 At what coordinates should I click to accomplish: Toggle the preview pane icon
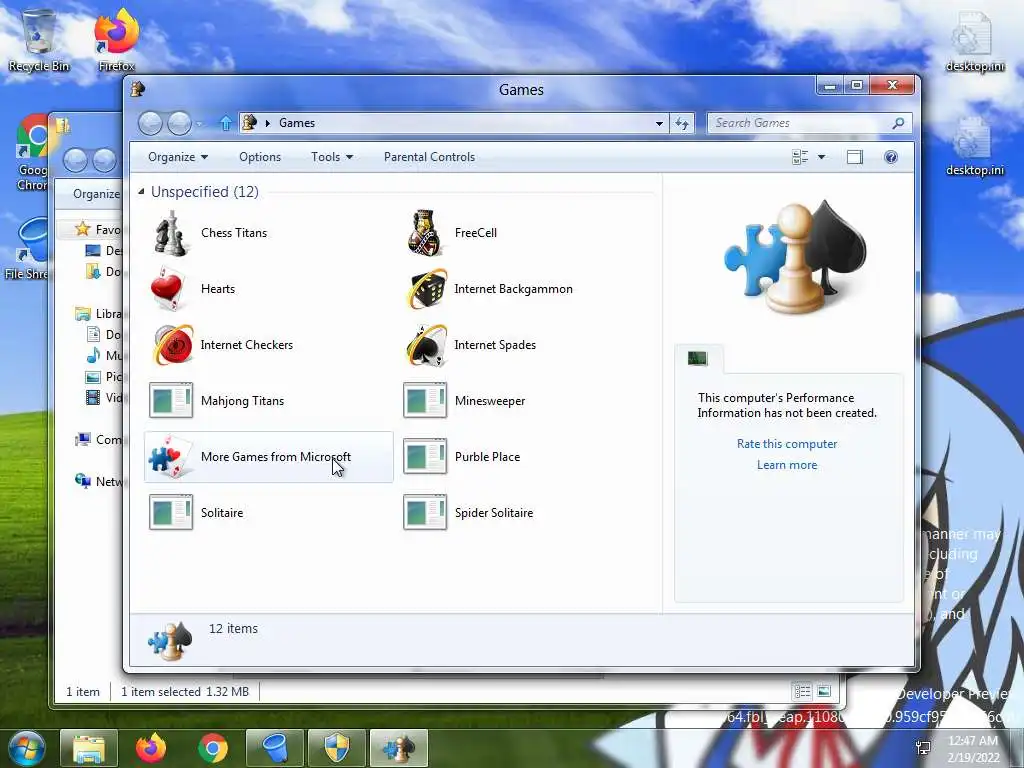[854, 157]
